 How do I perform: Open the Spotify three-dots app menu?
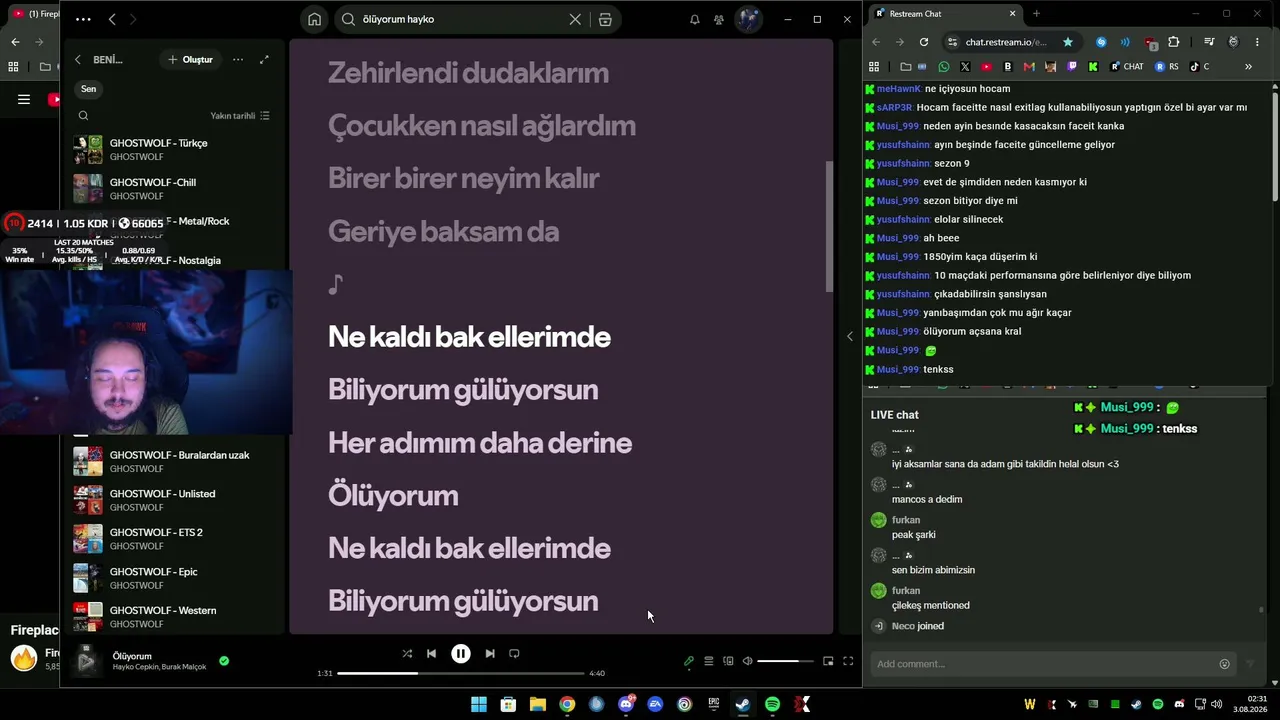(83, 19)
